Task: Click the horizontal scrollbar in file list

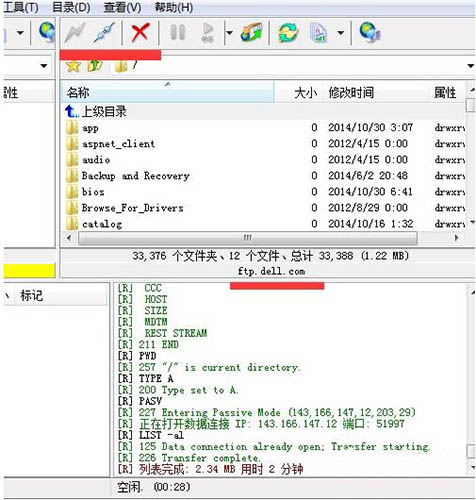Action: (x=248, y=238)
